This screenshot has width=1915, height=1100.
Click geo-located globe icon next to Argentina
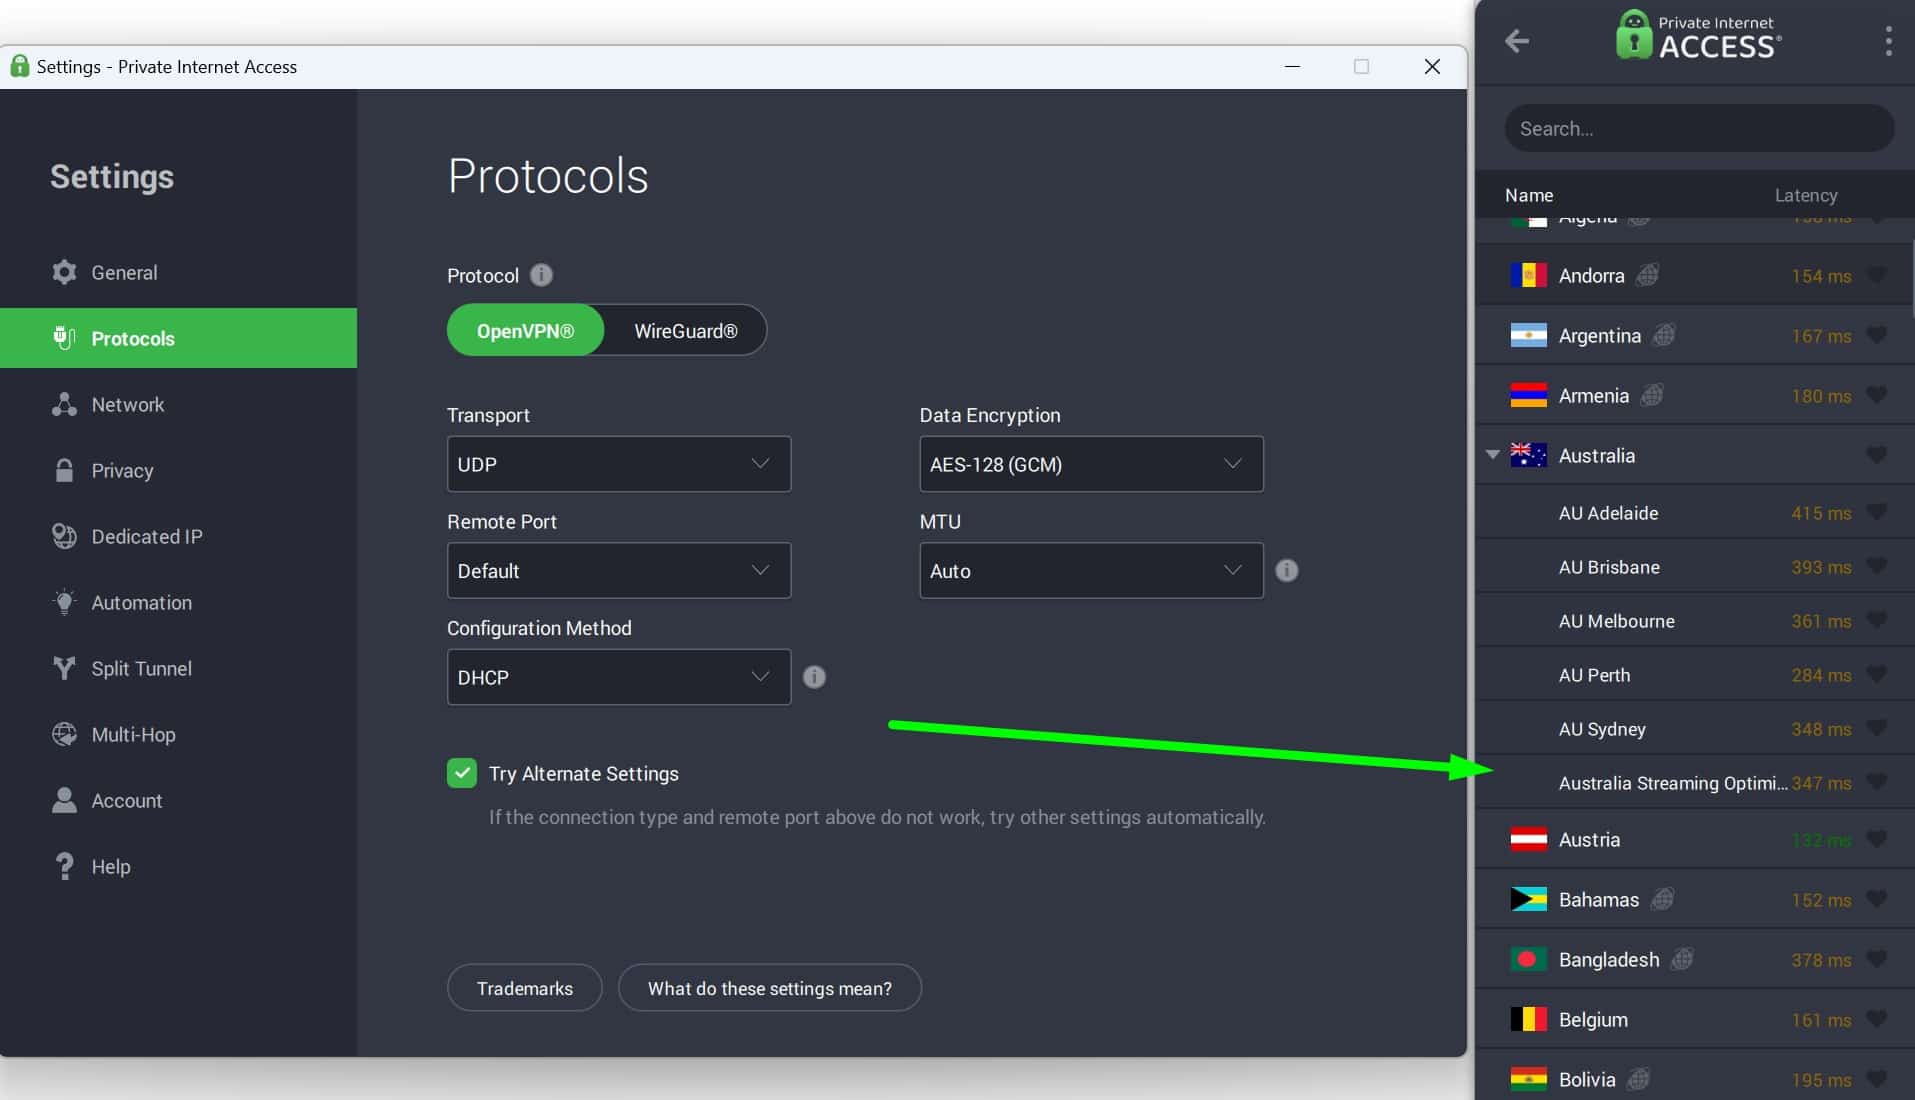pyautogui.click(x=1663, y=335)
